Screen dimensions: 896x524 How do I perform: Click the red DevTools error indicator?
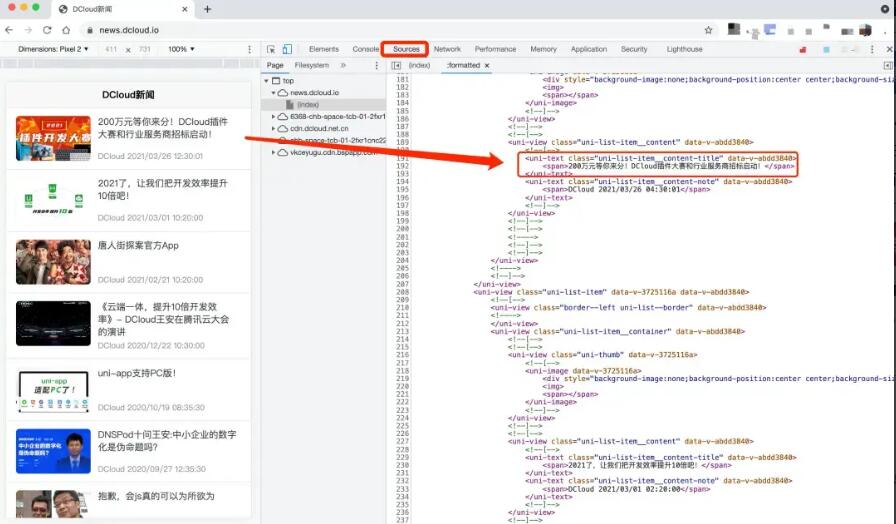pos(803,50)
